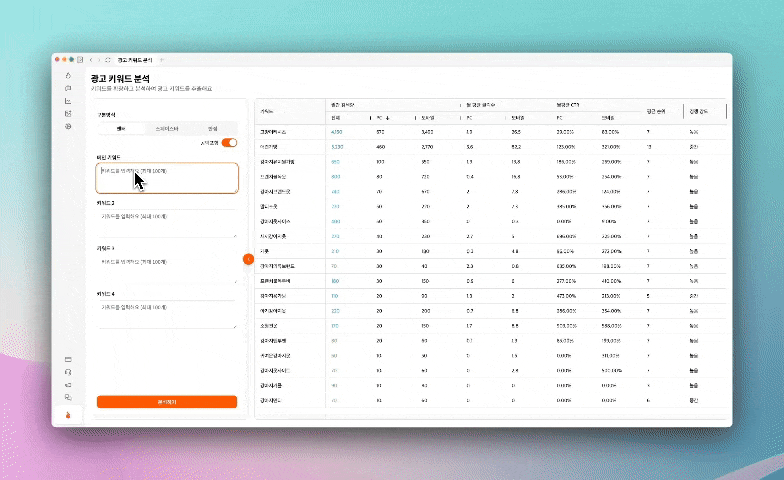The image size is (784, 480).
Task: Click the 52.2 average clicks cell
Action: coord(516,147)
